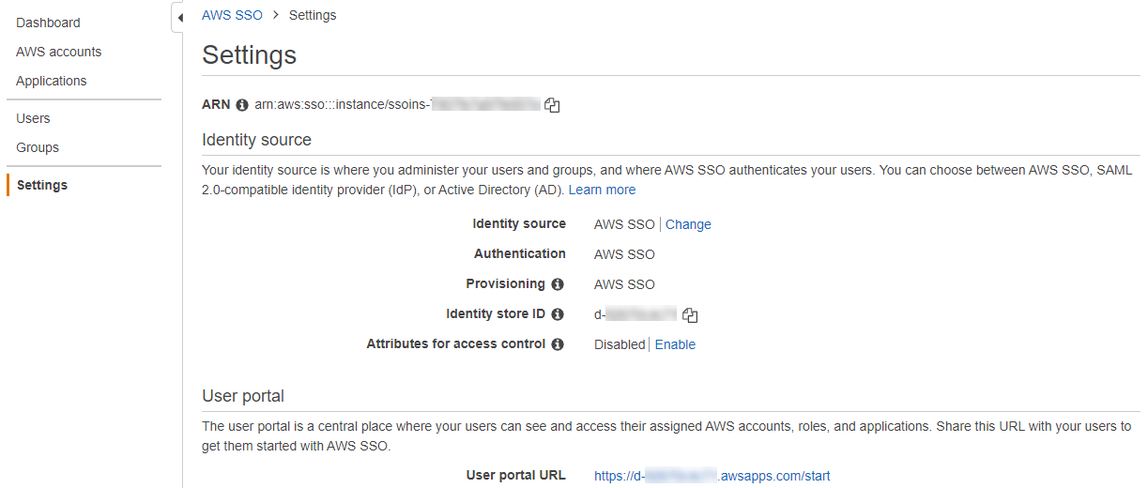Copy the instance ARN with the copy icon
Screen dimensions: 1148x488
[553, 105]
